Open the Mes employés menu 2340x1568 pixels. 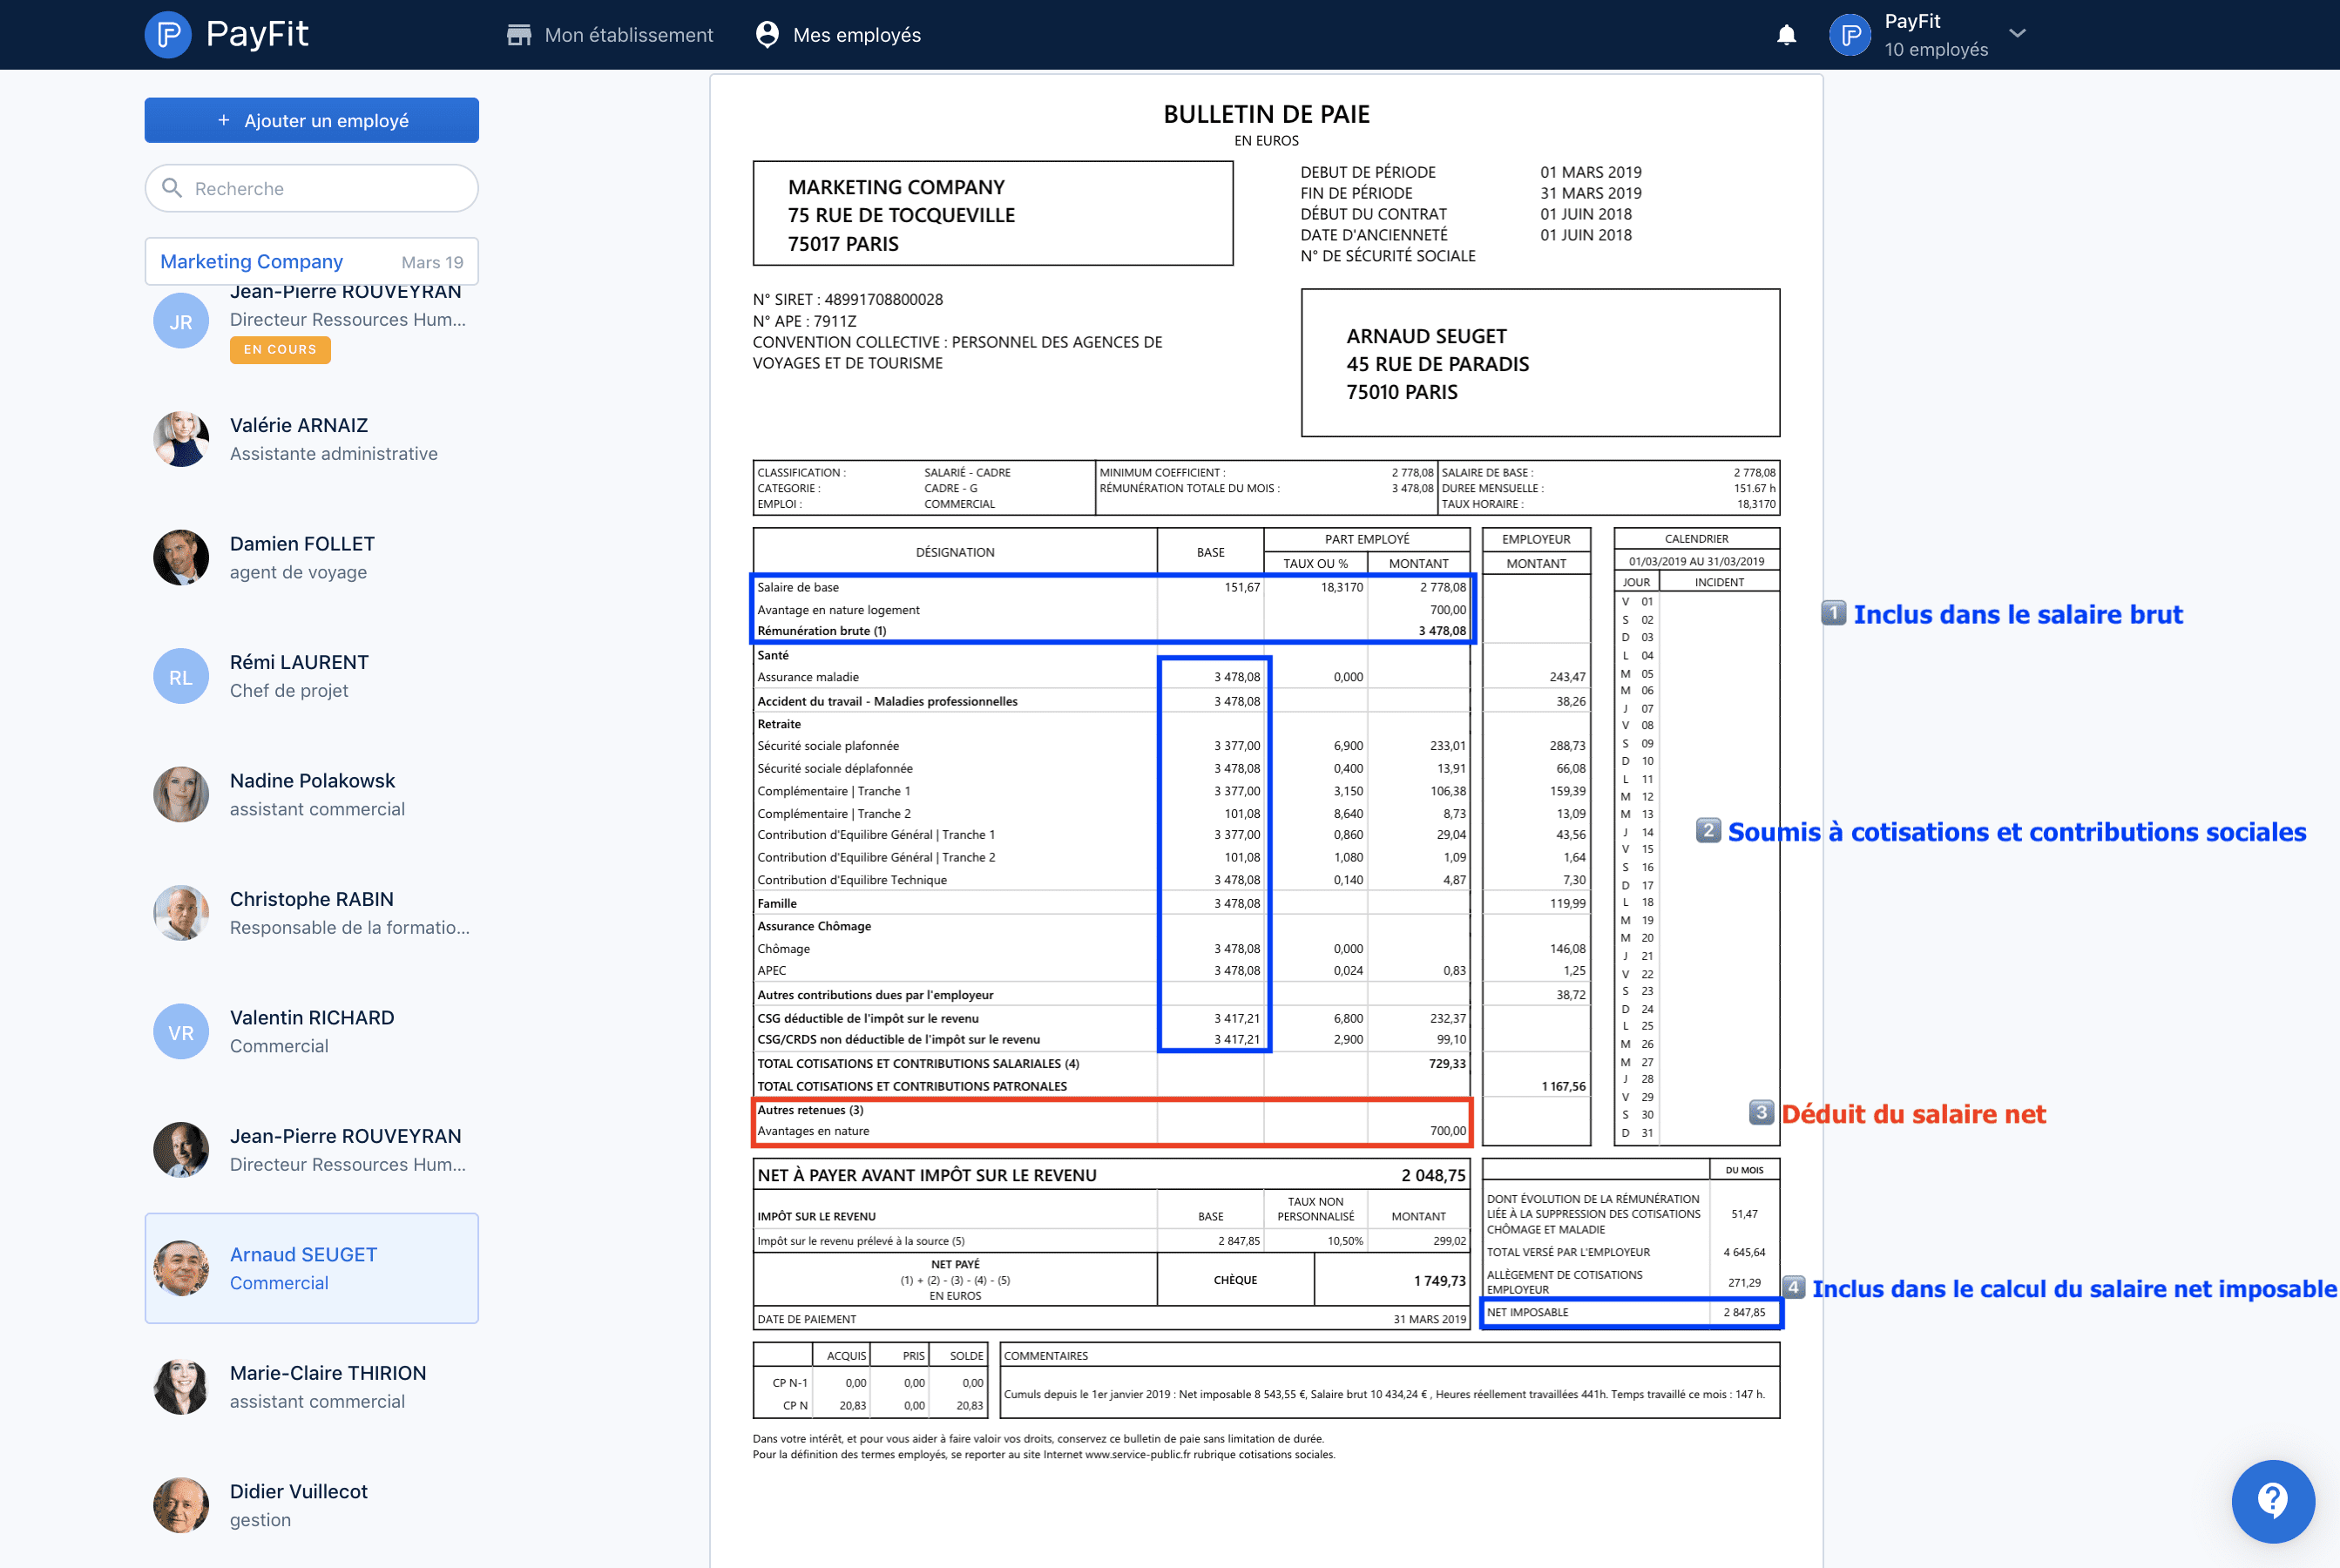click(x=856, y=35)
